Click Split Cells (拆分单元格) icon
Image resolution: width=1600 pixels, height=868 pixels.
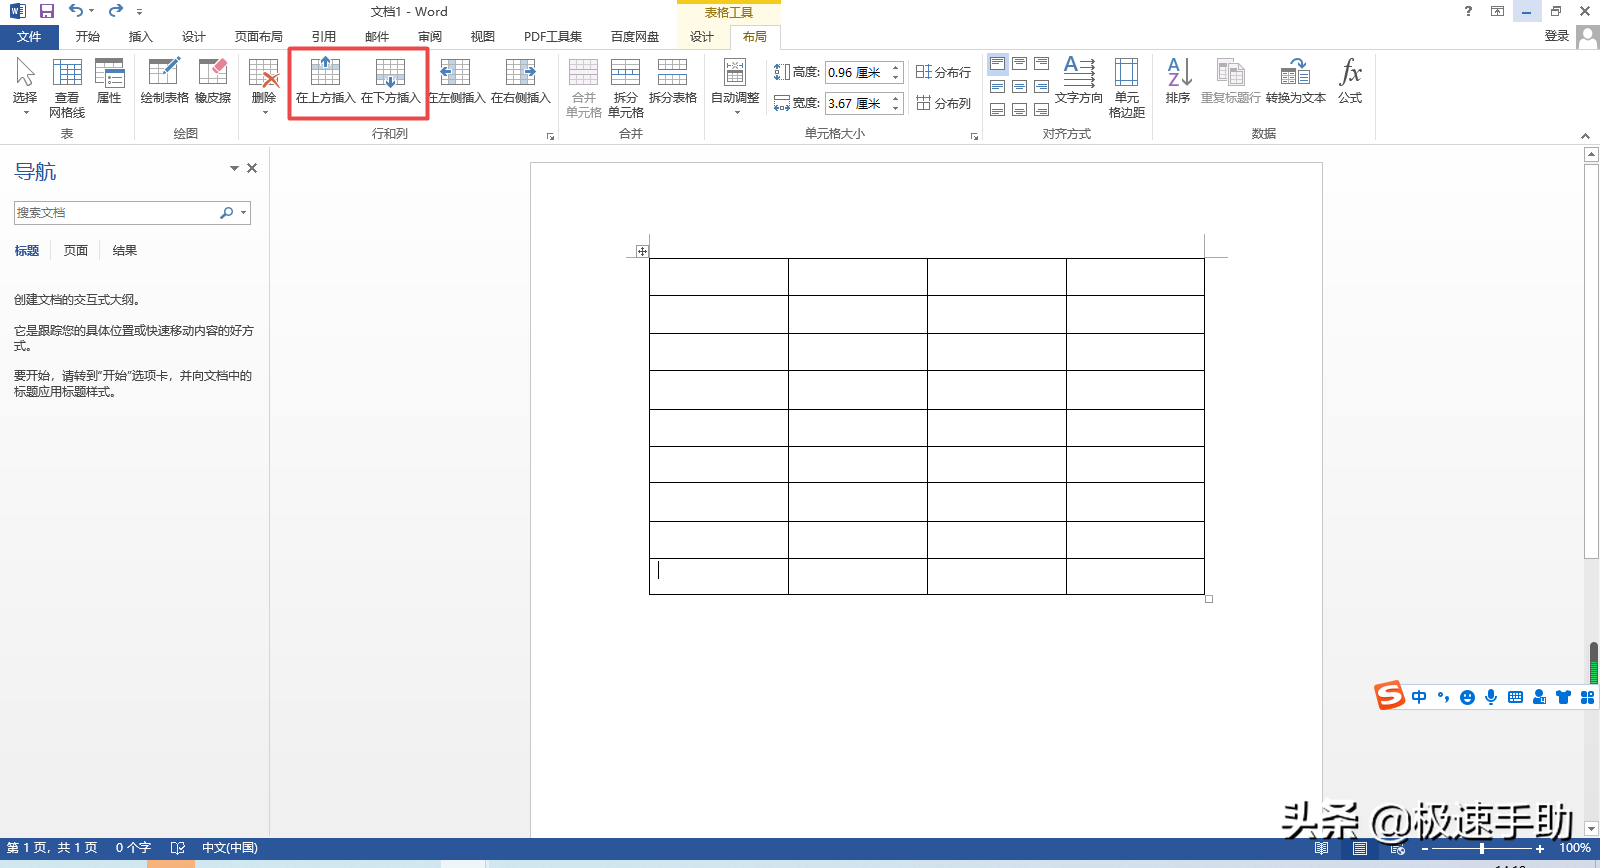(x=625, y=87)
